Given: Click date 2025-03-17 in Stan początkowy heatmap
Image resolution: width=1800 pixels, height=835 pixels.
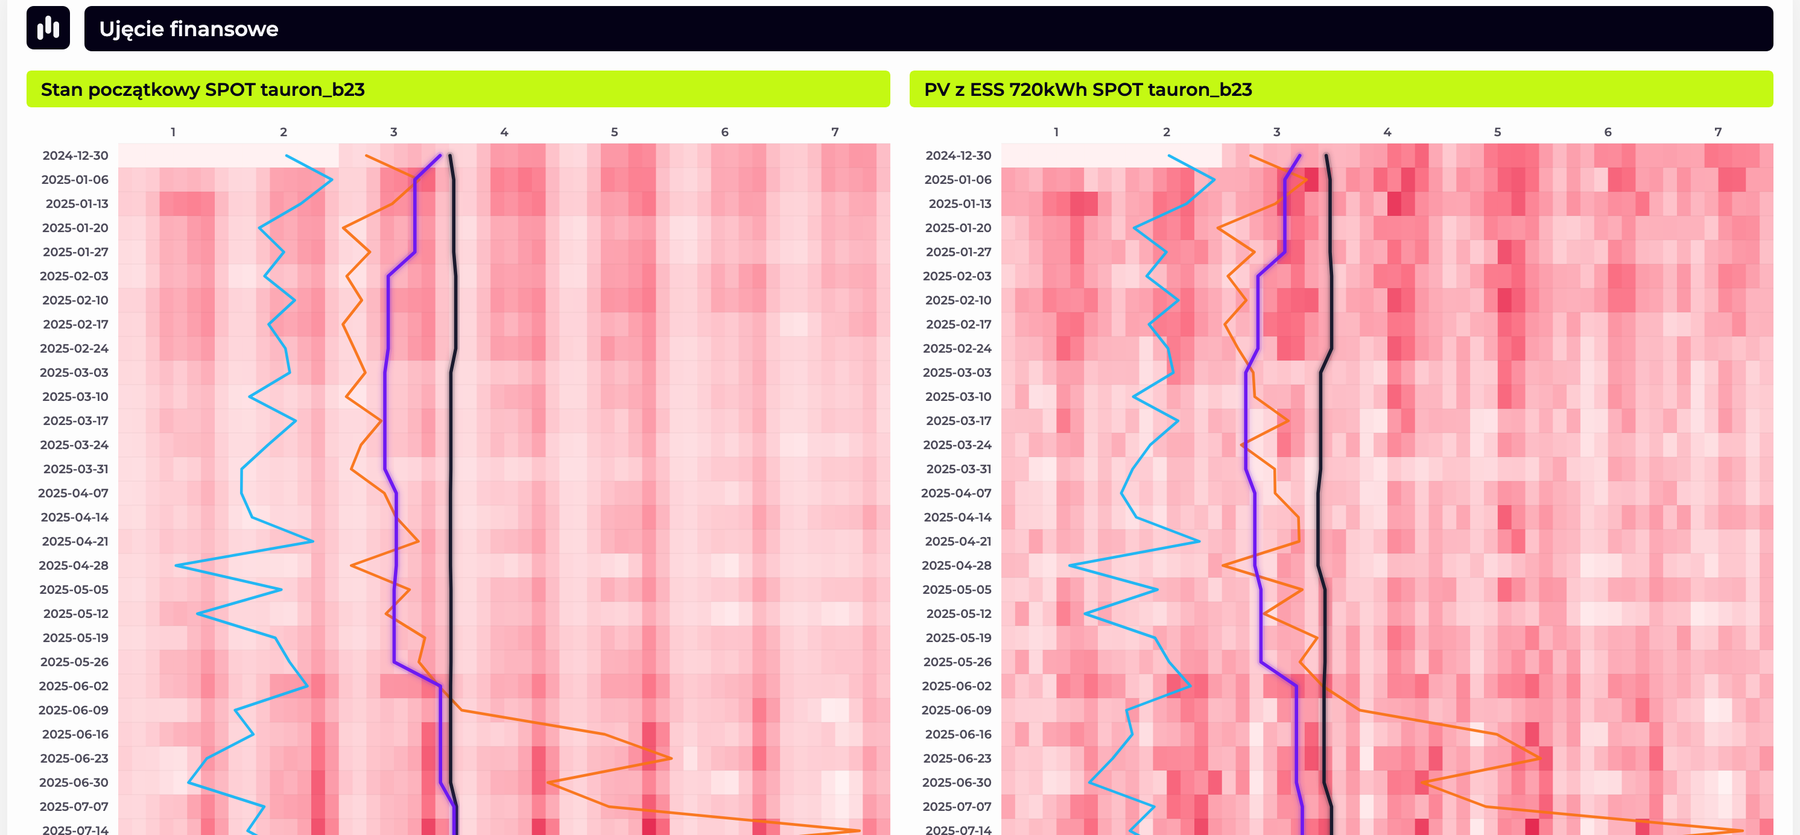Looking at the screenshot, I should point(76,421).
